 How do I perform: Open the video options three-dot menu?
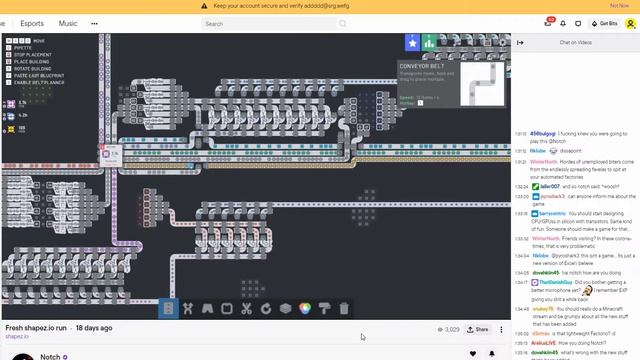(x=501, y=329)
